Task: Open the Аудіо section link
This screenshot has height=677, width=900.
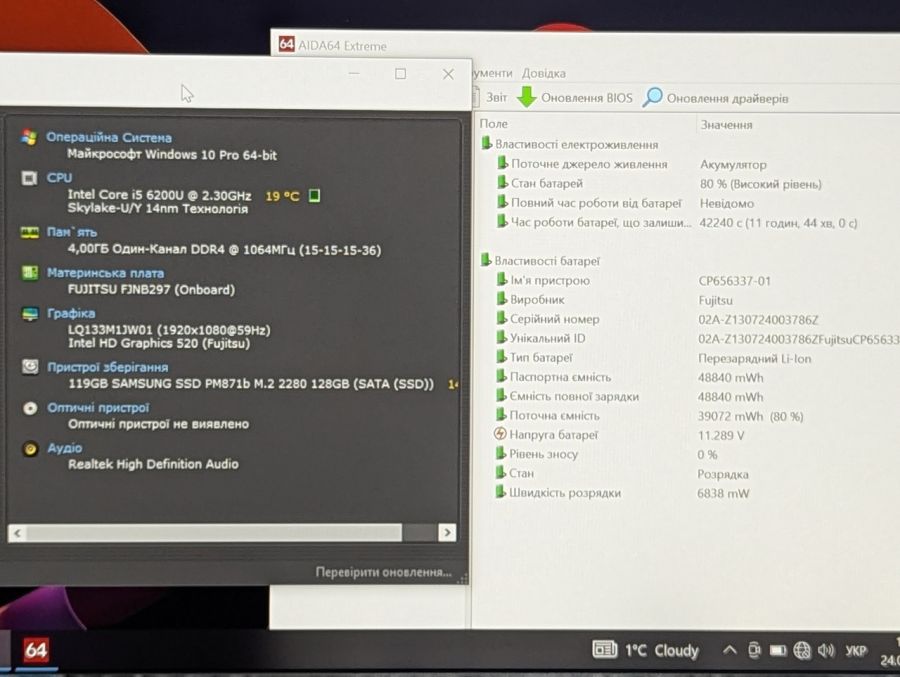Action: 65,448
